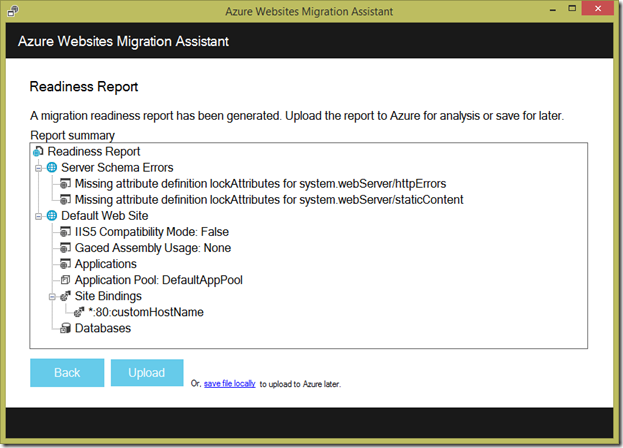Click the icon beside IIS5 Compatibility Mode

point(66,231)
